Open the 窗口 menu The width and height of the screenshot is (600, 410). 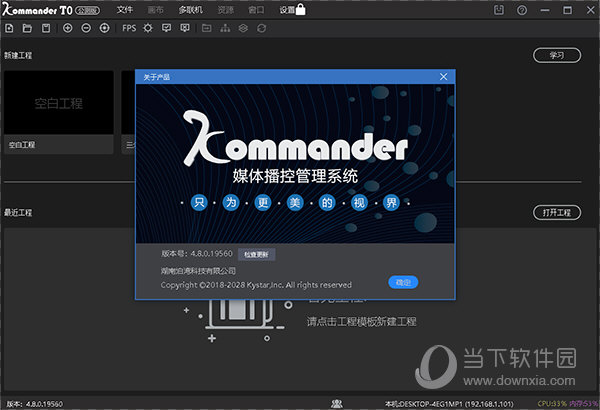coord(256,10)
